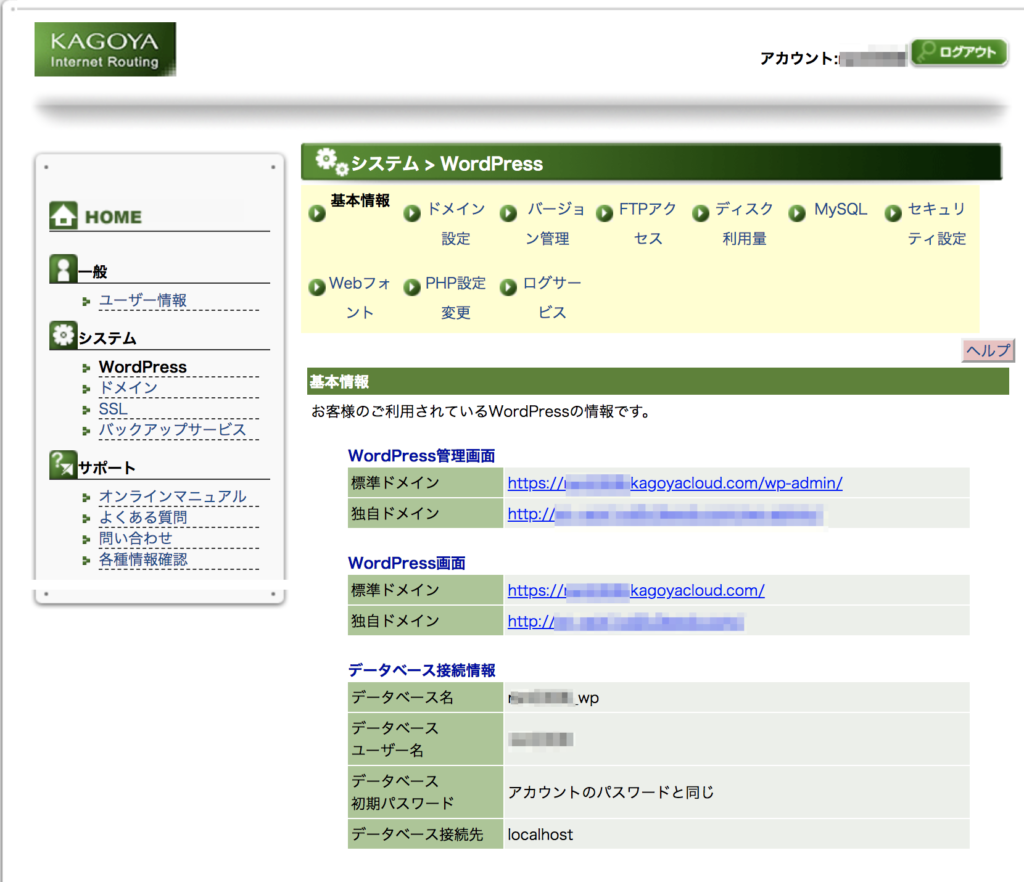Screen dimensions: 1024x882
Task: Click arrow icon beside 基本情報 tab
Action: (317, 213)
